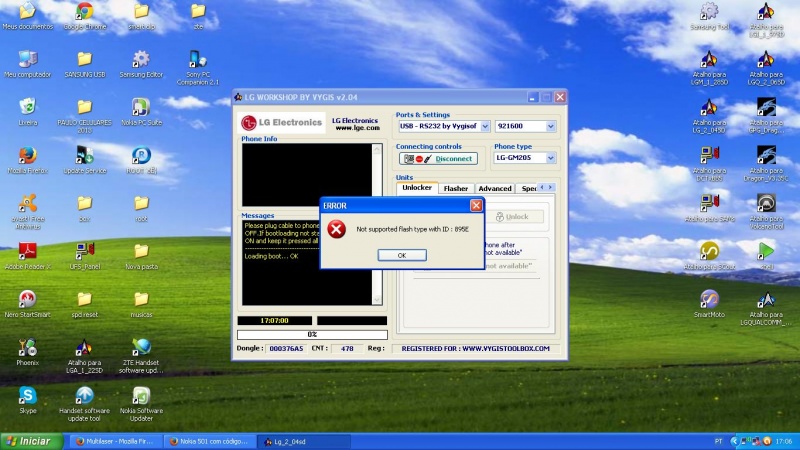This screenshot has width=800, height=450.
Task: Select the Meus documentos desktop icon
Action: (x=28, y=17)
